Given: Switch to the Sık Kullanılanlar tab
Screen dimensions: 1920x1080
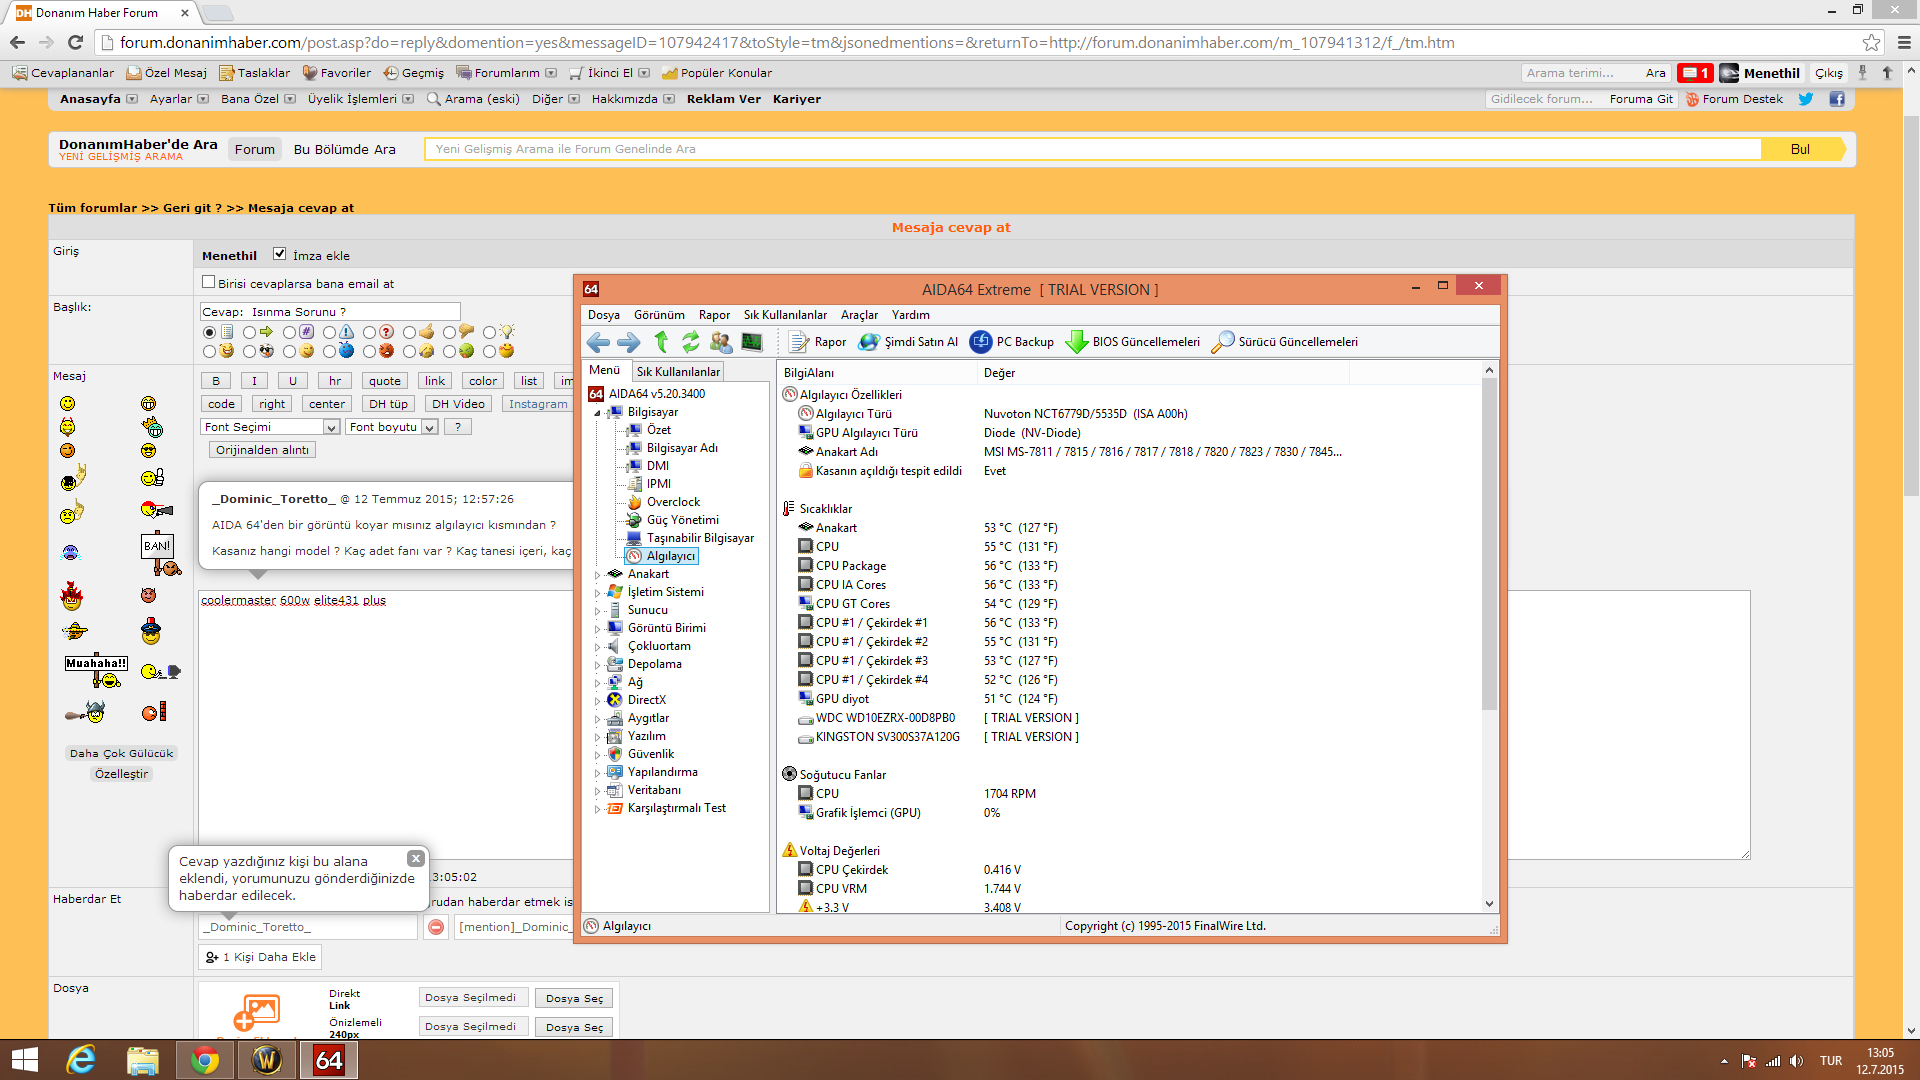Looking at the screenshot, I should click(678, 372).
